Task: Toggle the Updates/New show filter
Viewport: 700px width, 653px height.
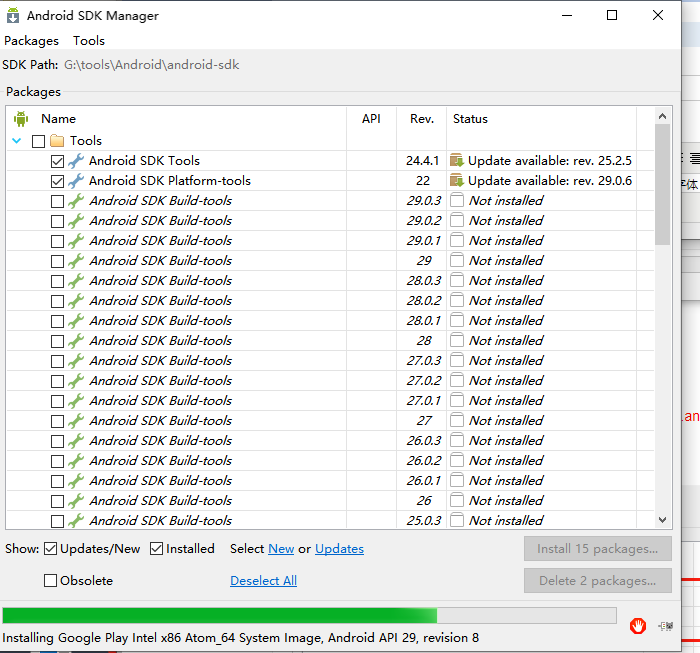Action: point(50,549)
